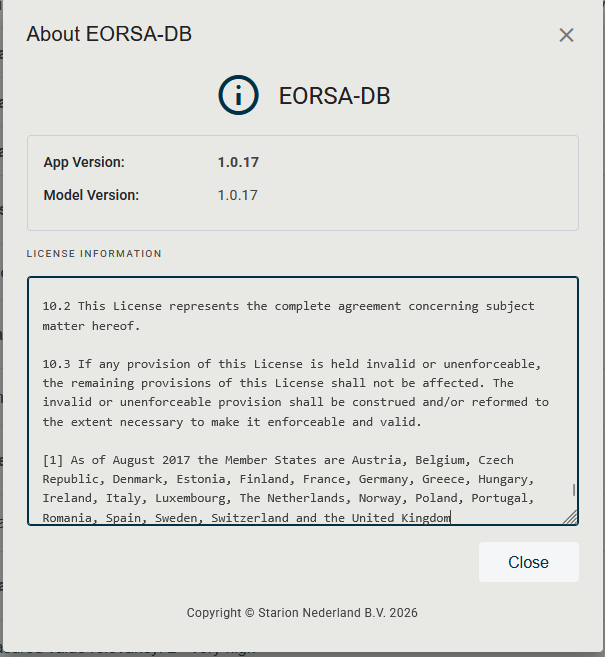Image resolution: width=605 pixels, height=657 pixels.
Task: Click the line starting 'the remaining provisions'
Action: point(278,383)
